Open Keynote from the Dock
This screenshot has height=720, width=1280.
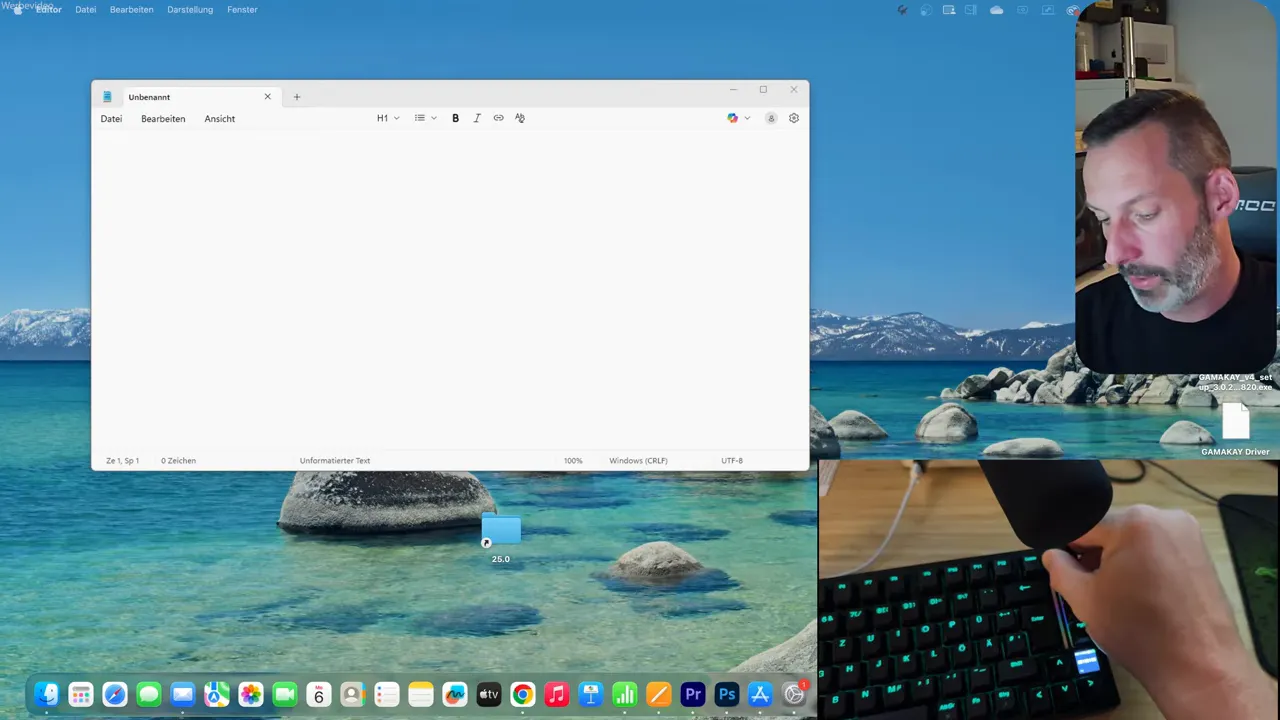click(590, 694)
